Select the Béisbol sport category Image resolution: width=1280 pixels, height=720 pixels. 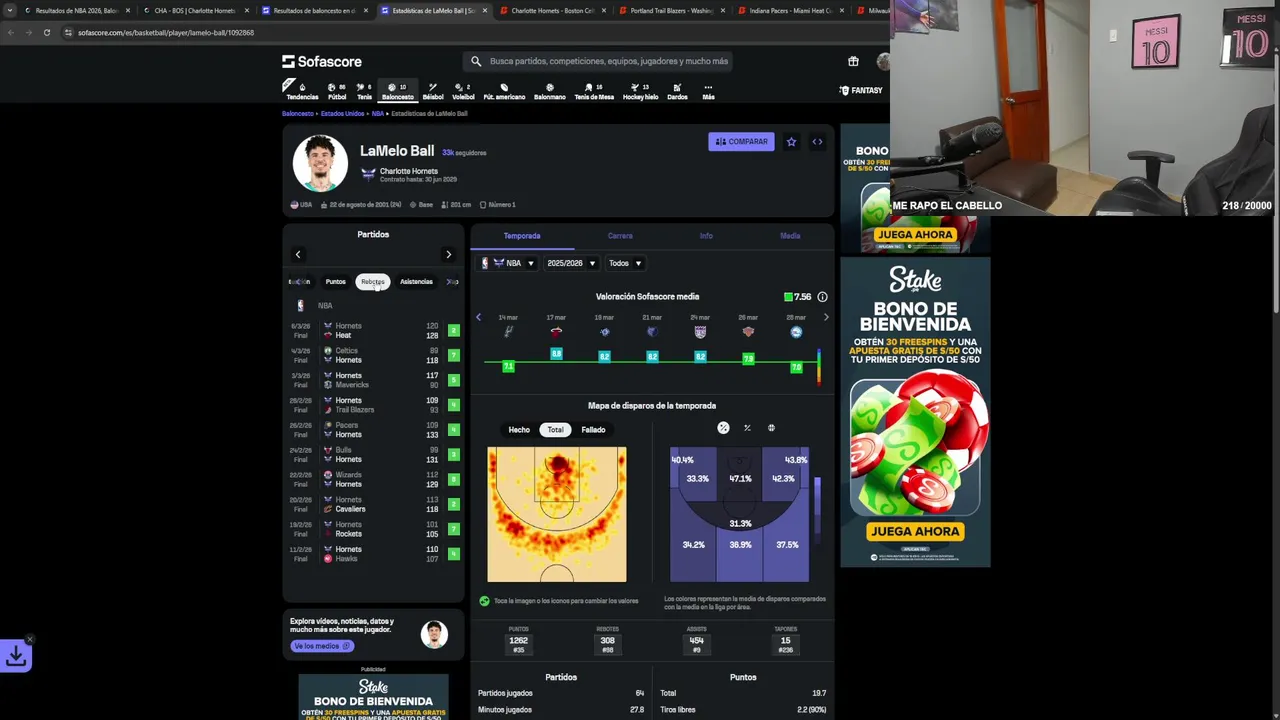433,91
